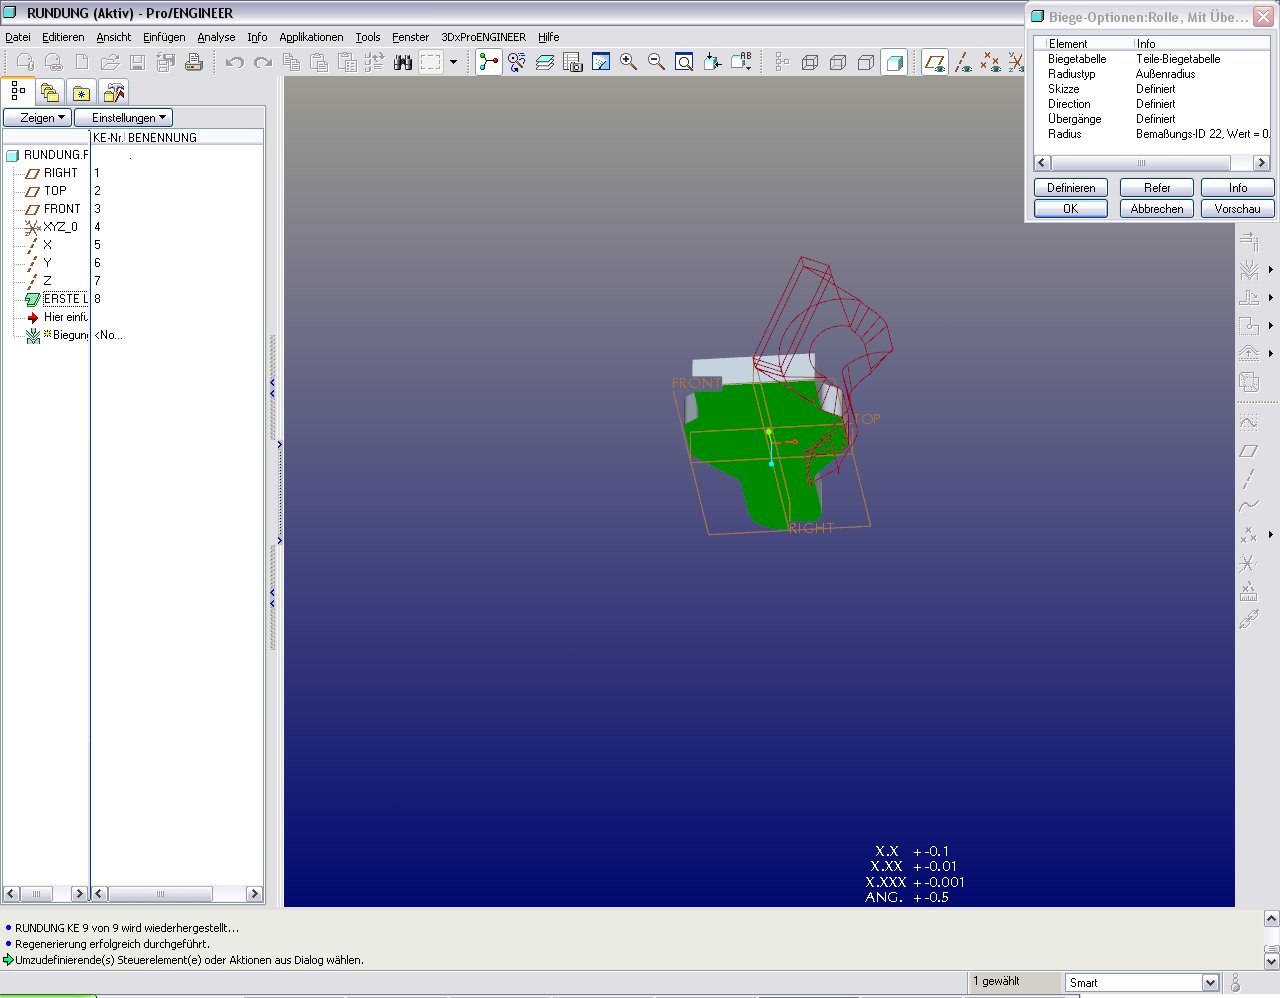1280x998 pixels.
Task: Click the binoculars search icon
Action: coord(403,62)
